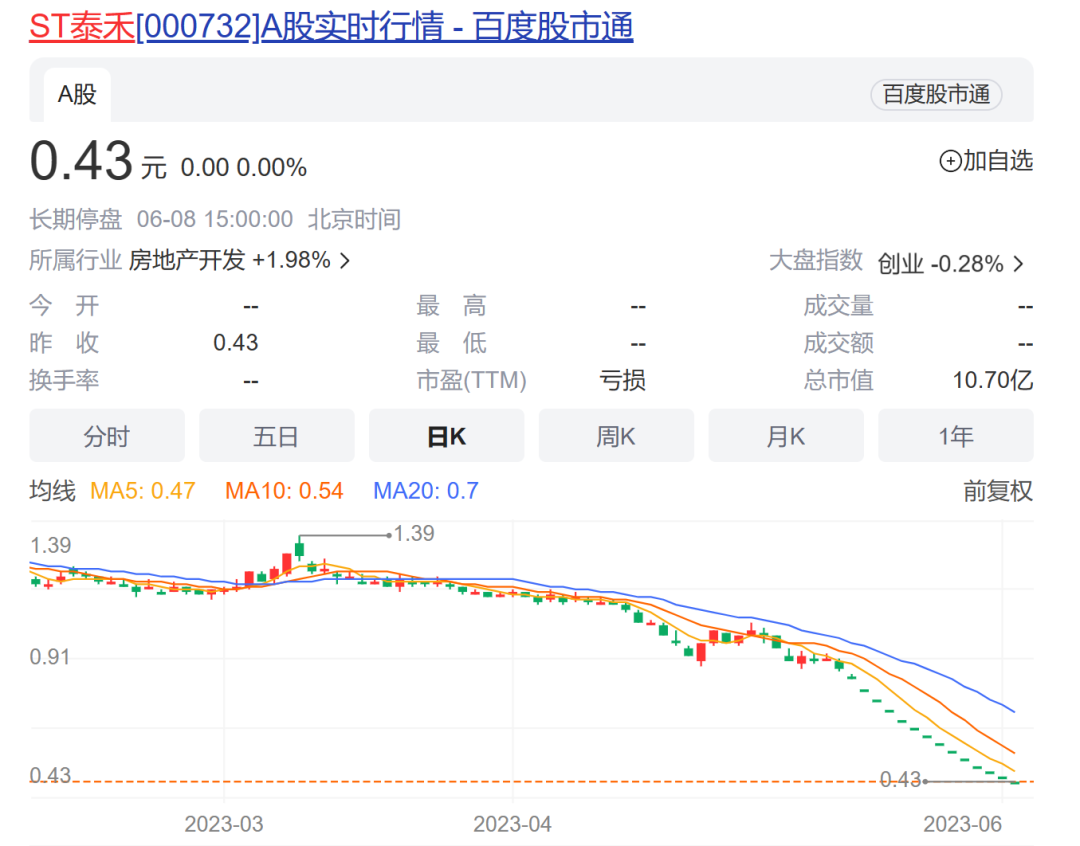Switch to 分时 chart tab
1080x846 pixels.
point(107,436)
